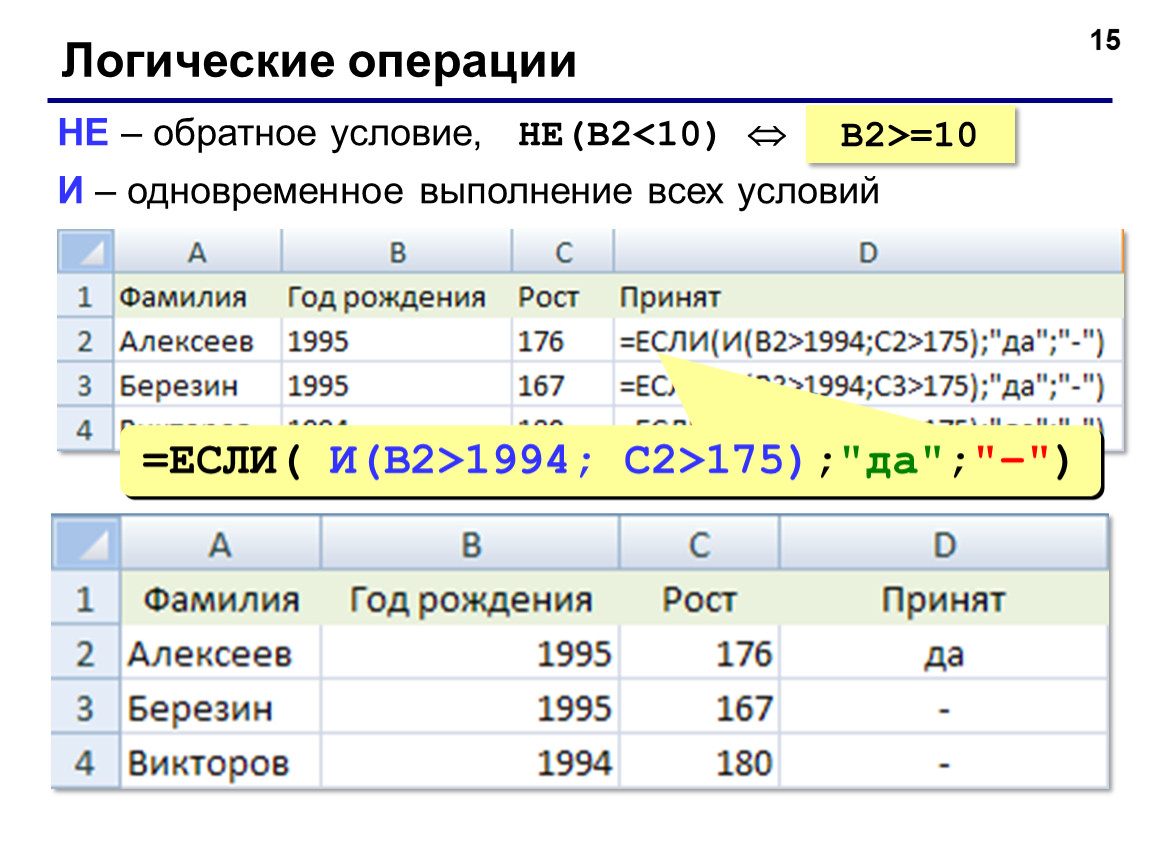Select row 3 header in lower table
The image size is (1150, 864).
(x=85, y=708)
